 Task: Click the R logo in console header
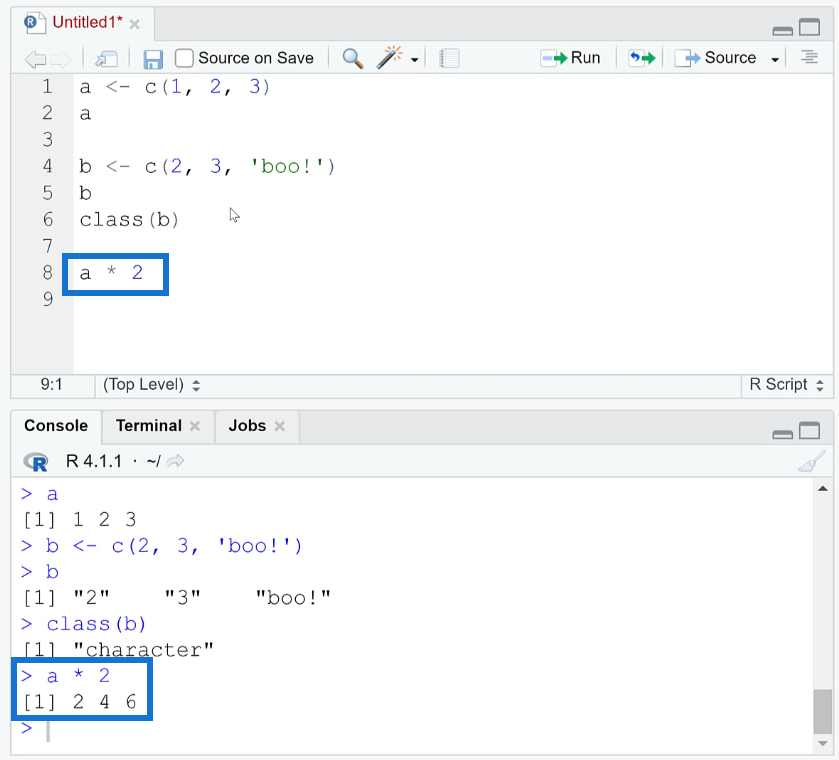tap(36, 461)
